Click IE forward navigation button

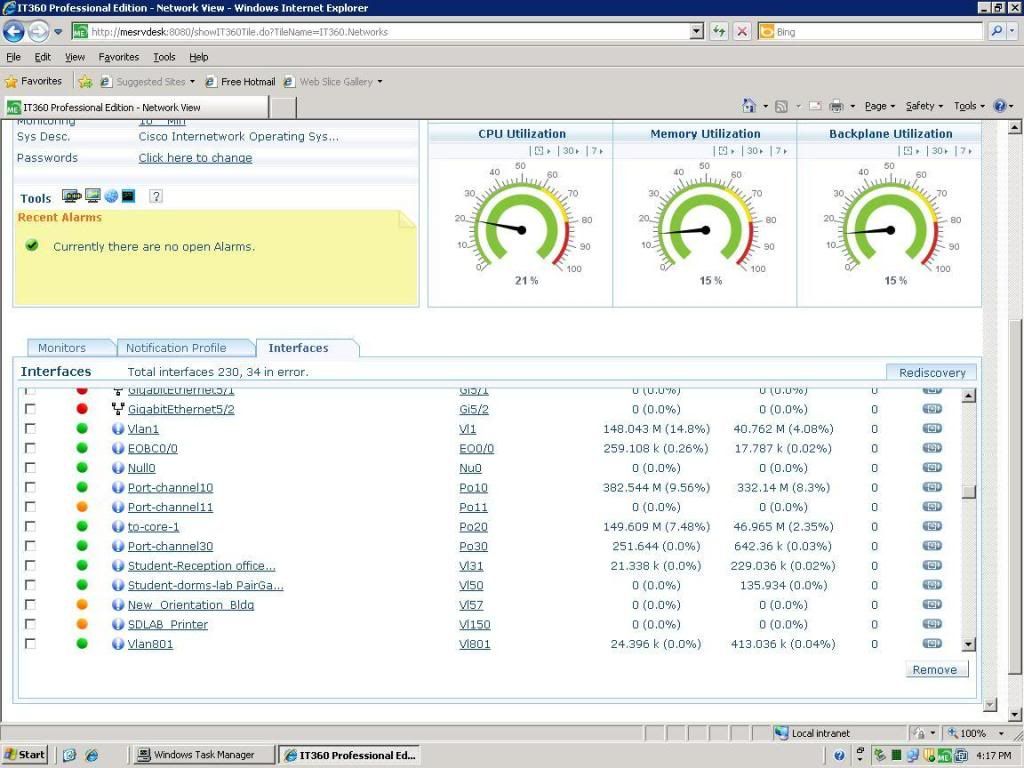[39, 31]
